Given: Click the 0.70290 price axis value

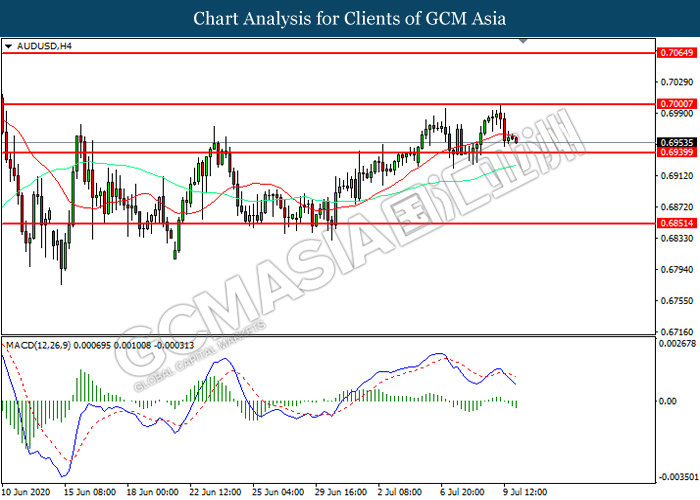Looking at the screenshot, I should tap(677, 82).
